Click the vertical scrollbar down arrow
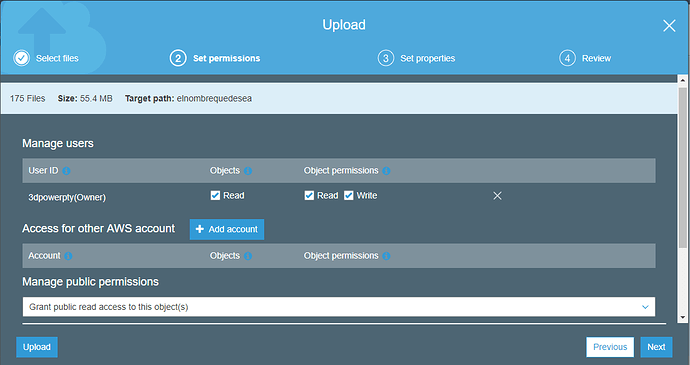 (683, 317)
